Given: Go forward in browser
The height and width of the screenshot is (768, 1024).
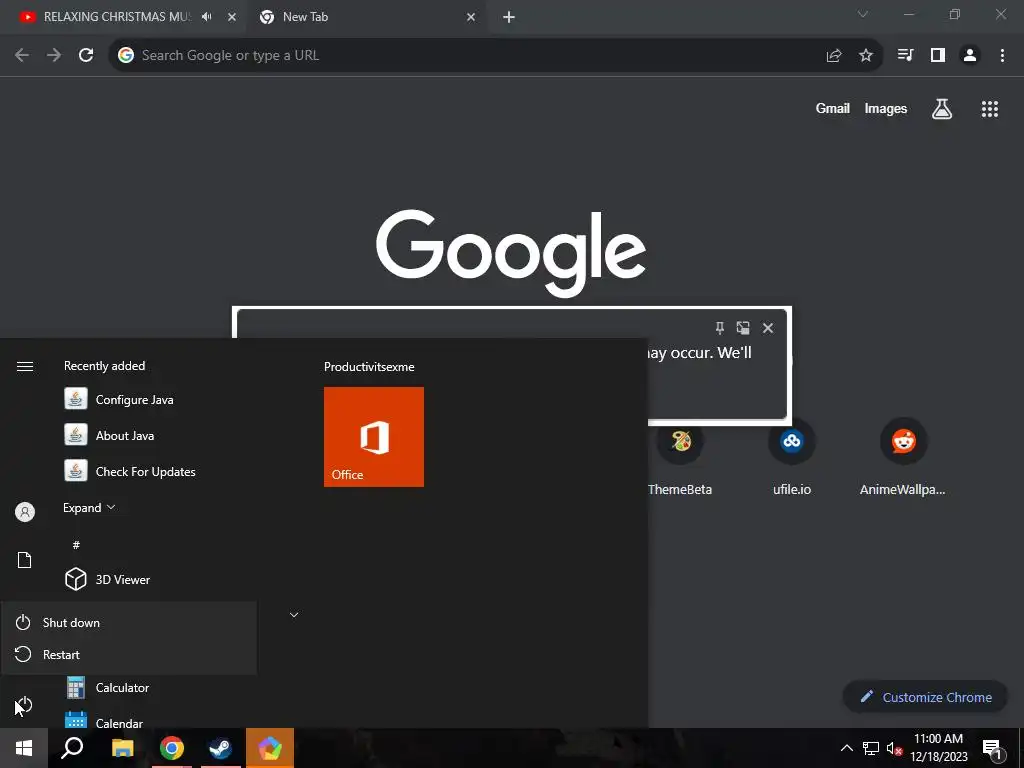Looking at the screenshot, I should (x=54, y=56).
